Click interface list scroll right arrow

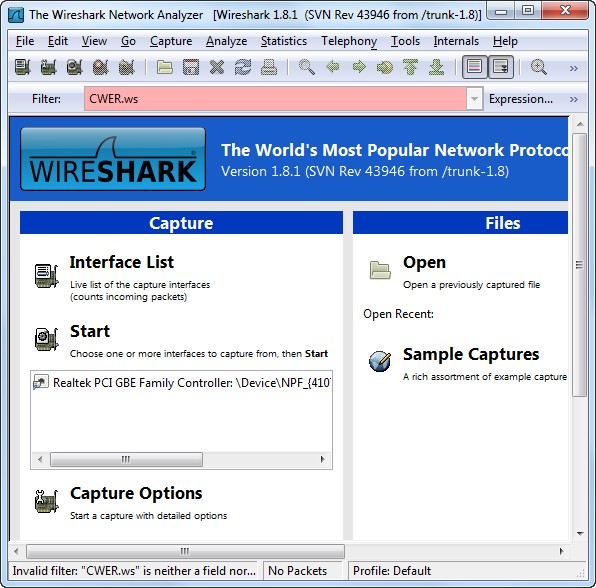tap(322, 459)
